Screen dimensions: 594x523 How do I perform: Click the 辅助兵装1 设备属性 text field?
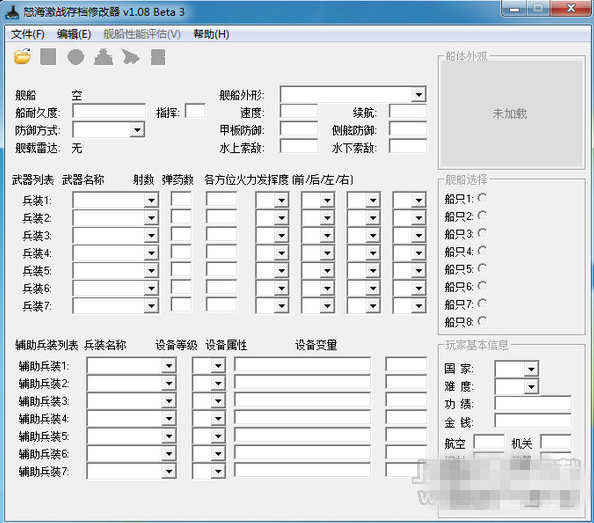point(302,365)
